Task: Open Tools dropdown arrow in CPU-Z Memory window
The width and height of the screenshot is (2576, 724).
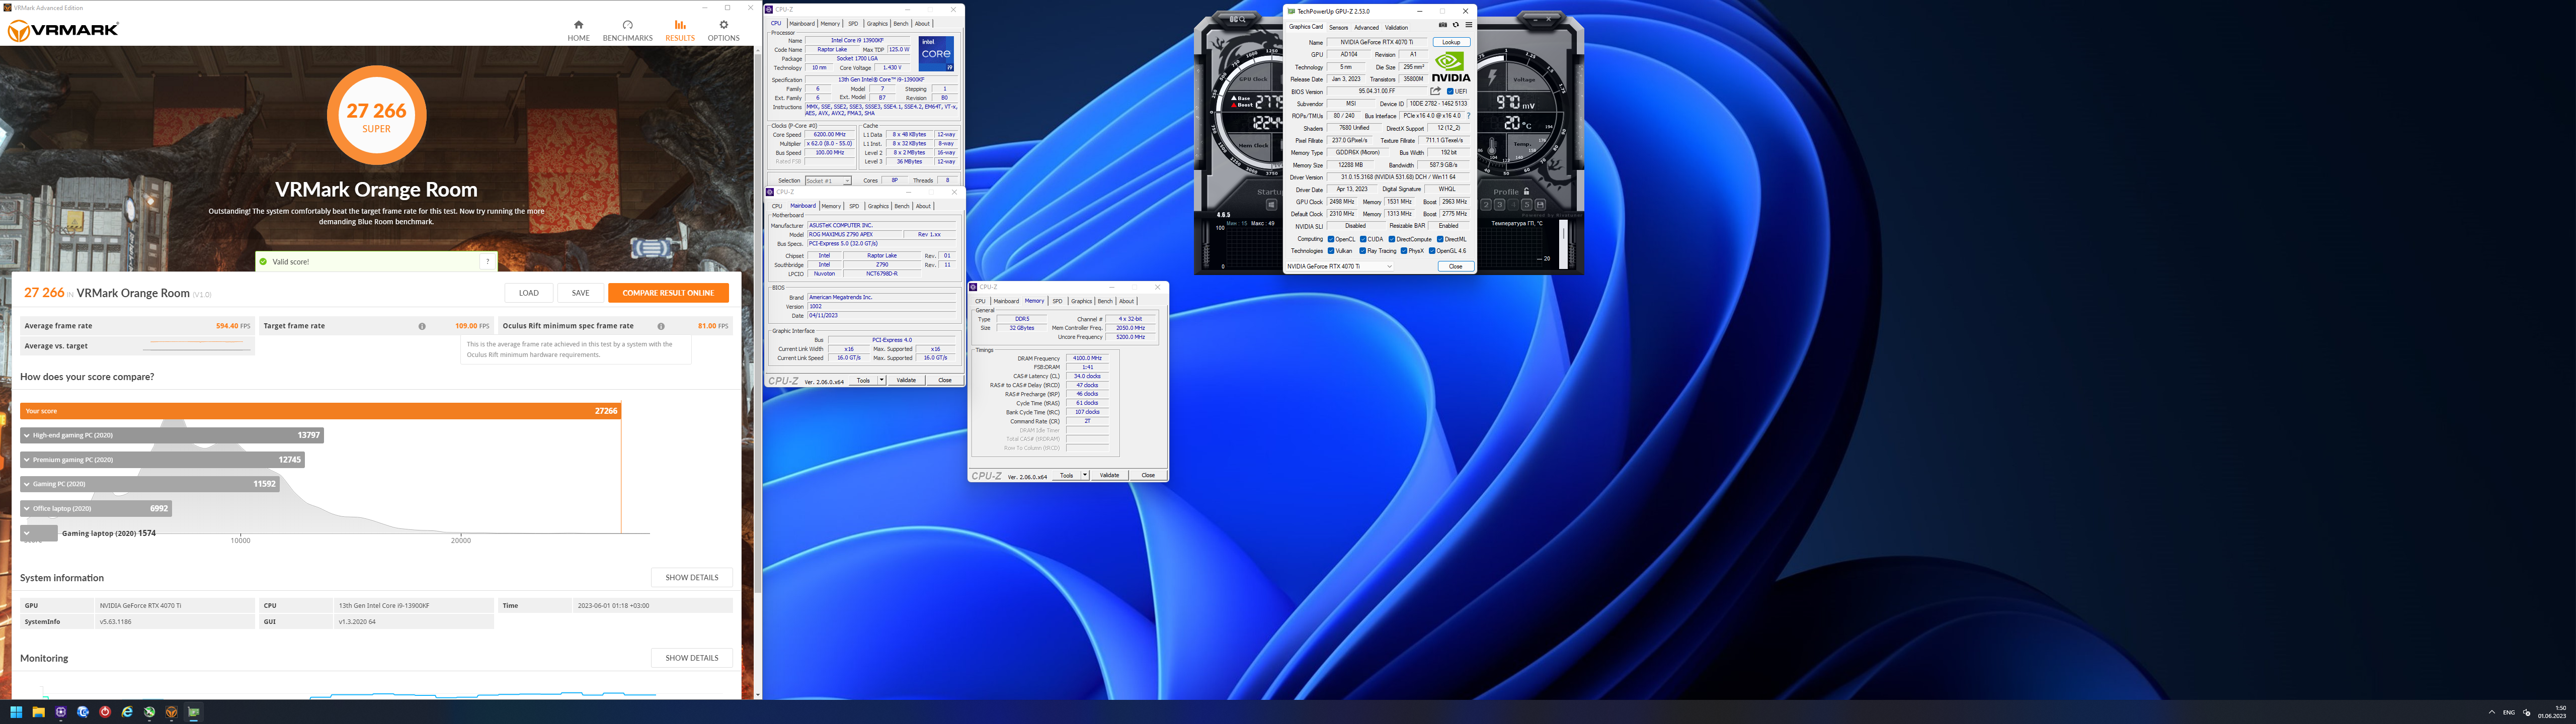Action: (x=1085, y=475)
